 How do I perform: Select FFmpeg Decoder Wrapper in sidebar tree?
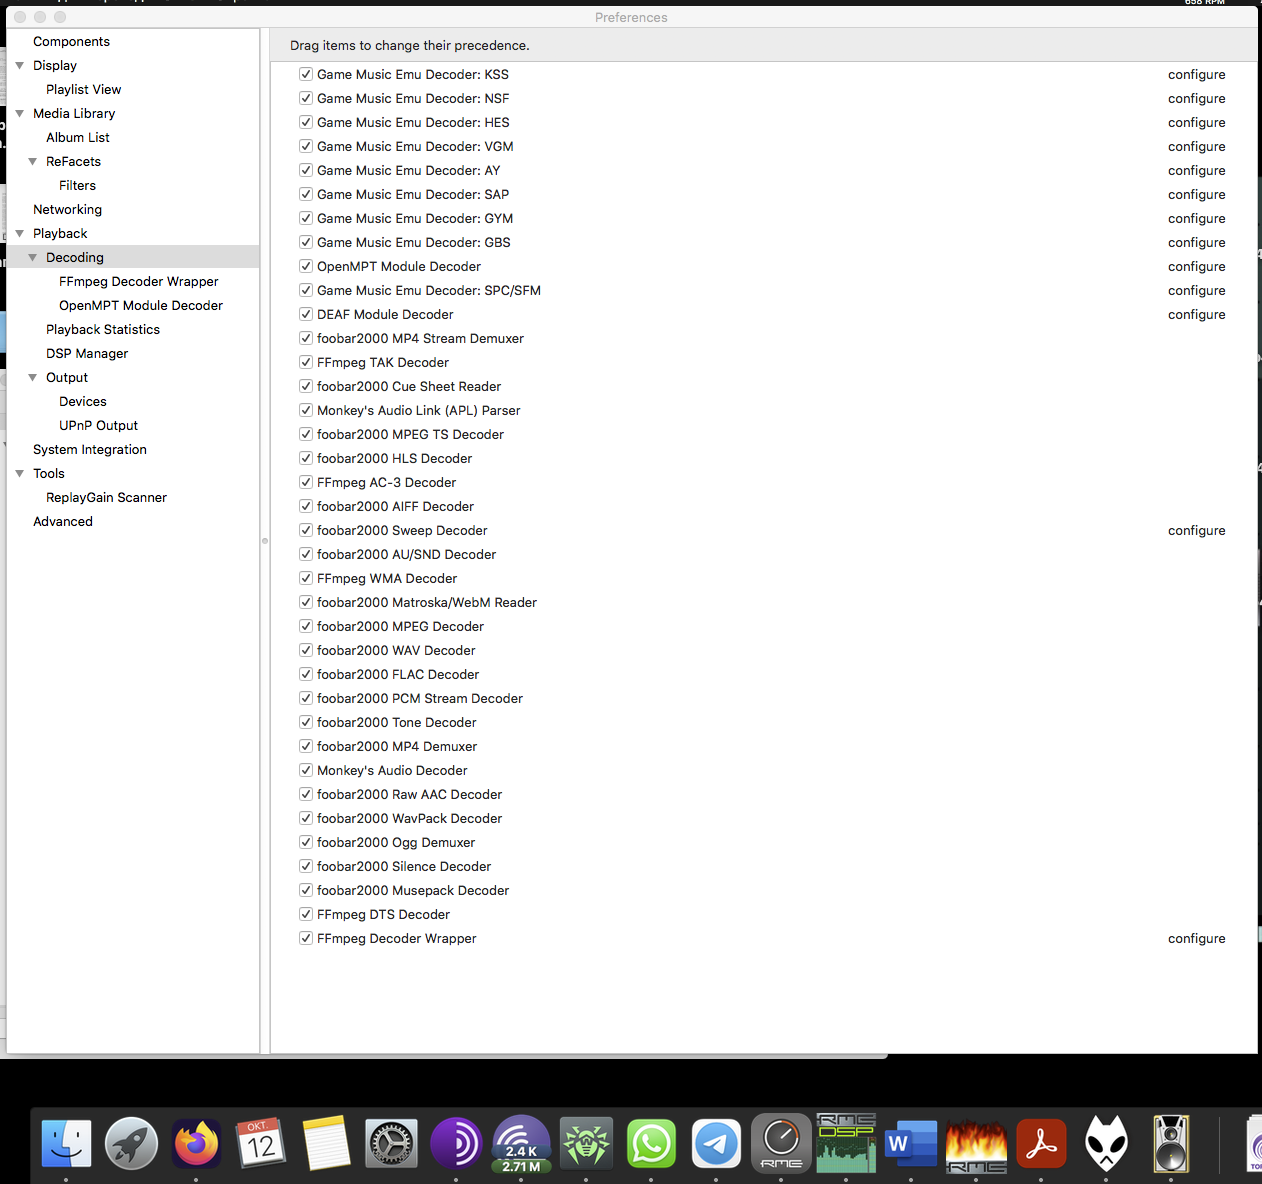coord(138,281)
